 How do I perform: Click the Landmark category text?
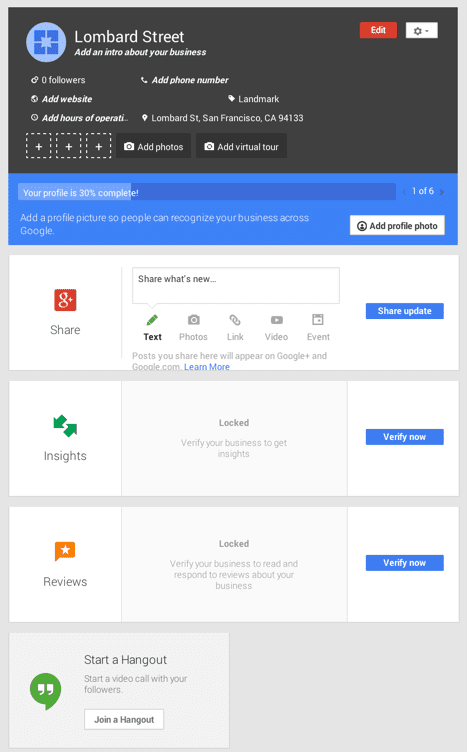pos(258,99)
